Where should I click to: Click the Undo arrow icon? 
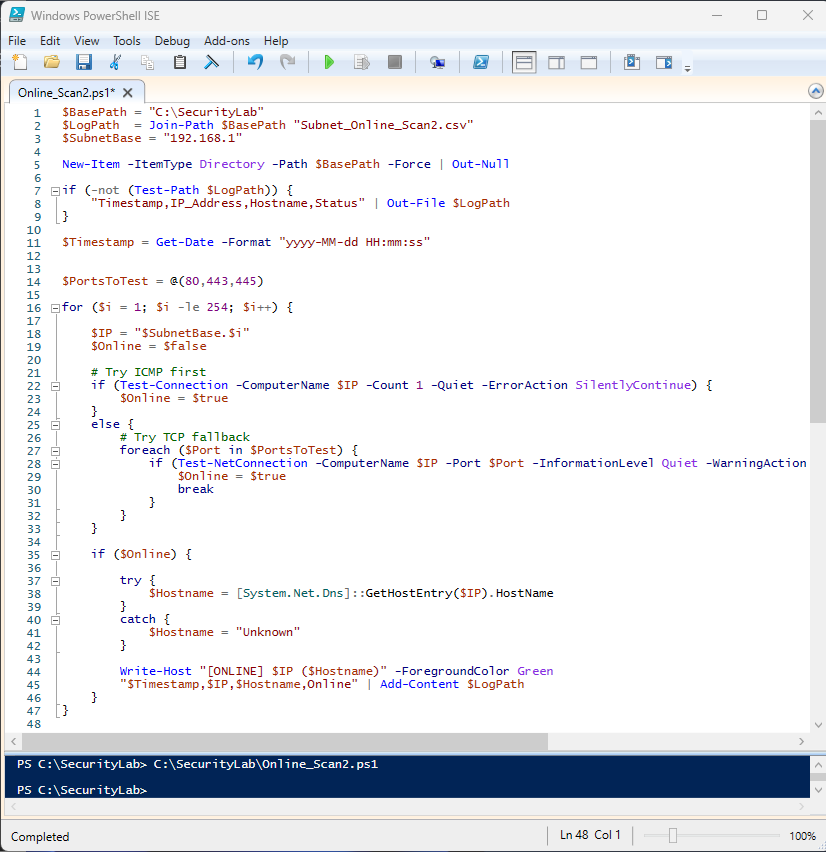coord(254,63)
